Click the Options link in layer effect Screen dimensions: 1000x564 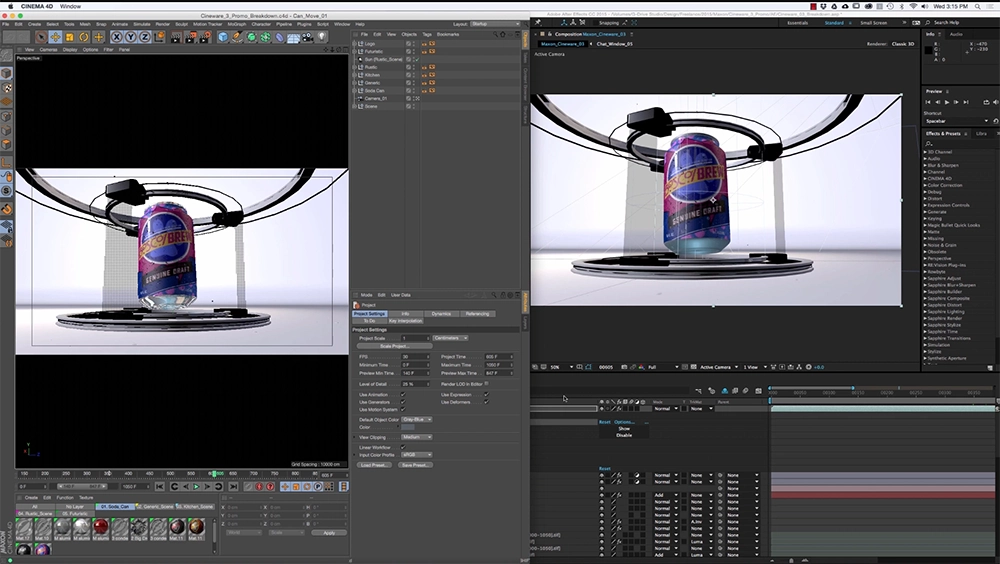click(624, 422)
